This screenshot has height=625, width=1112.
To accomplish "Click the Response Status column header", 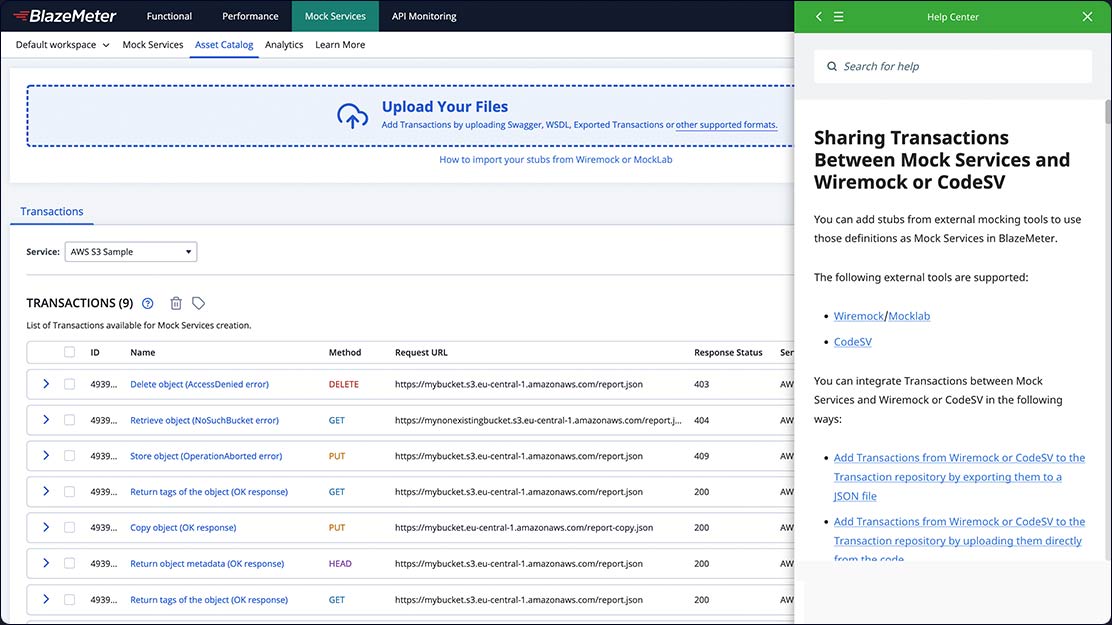I will point(728,352).
